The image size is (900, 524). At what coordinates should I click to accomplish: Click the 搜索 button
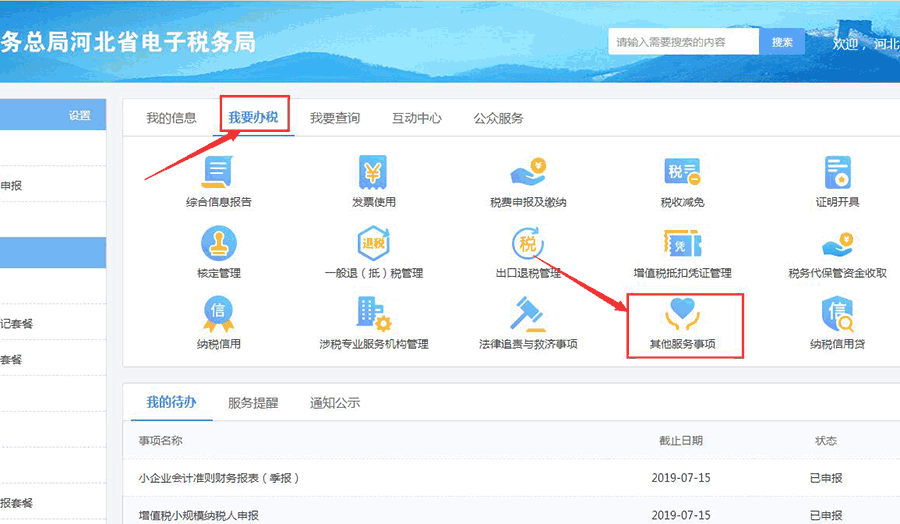(782, 42)
